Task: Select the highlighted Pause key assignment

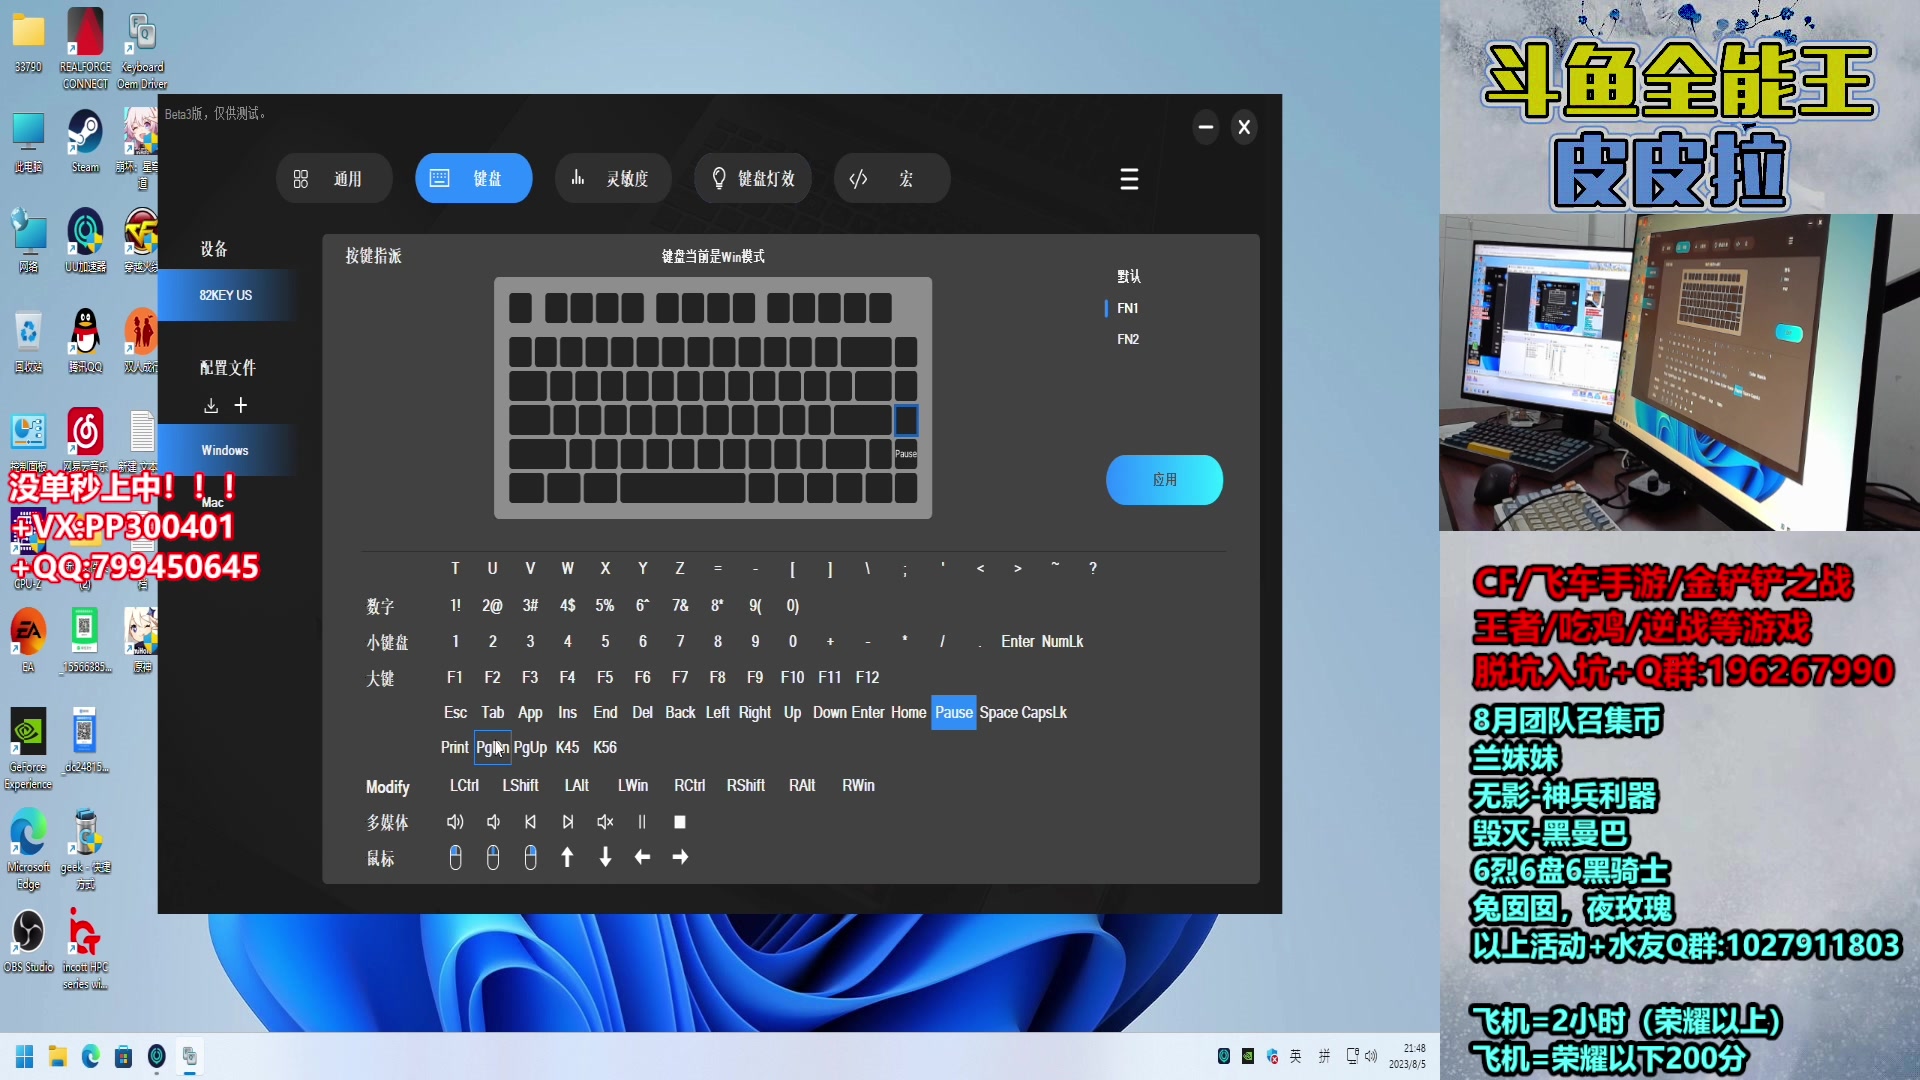Action: [x=953, y=712]
